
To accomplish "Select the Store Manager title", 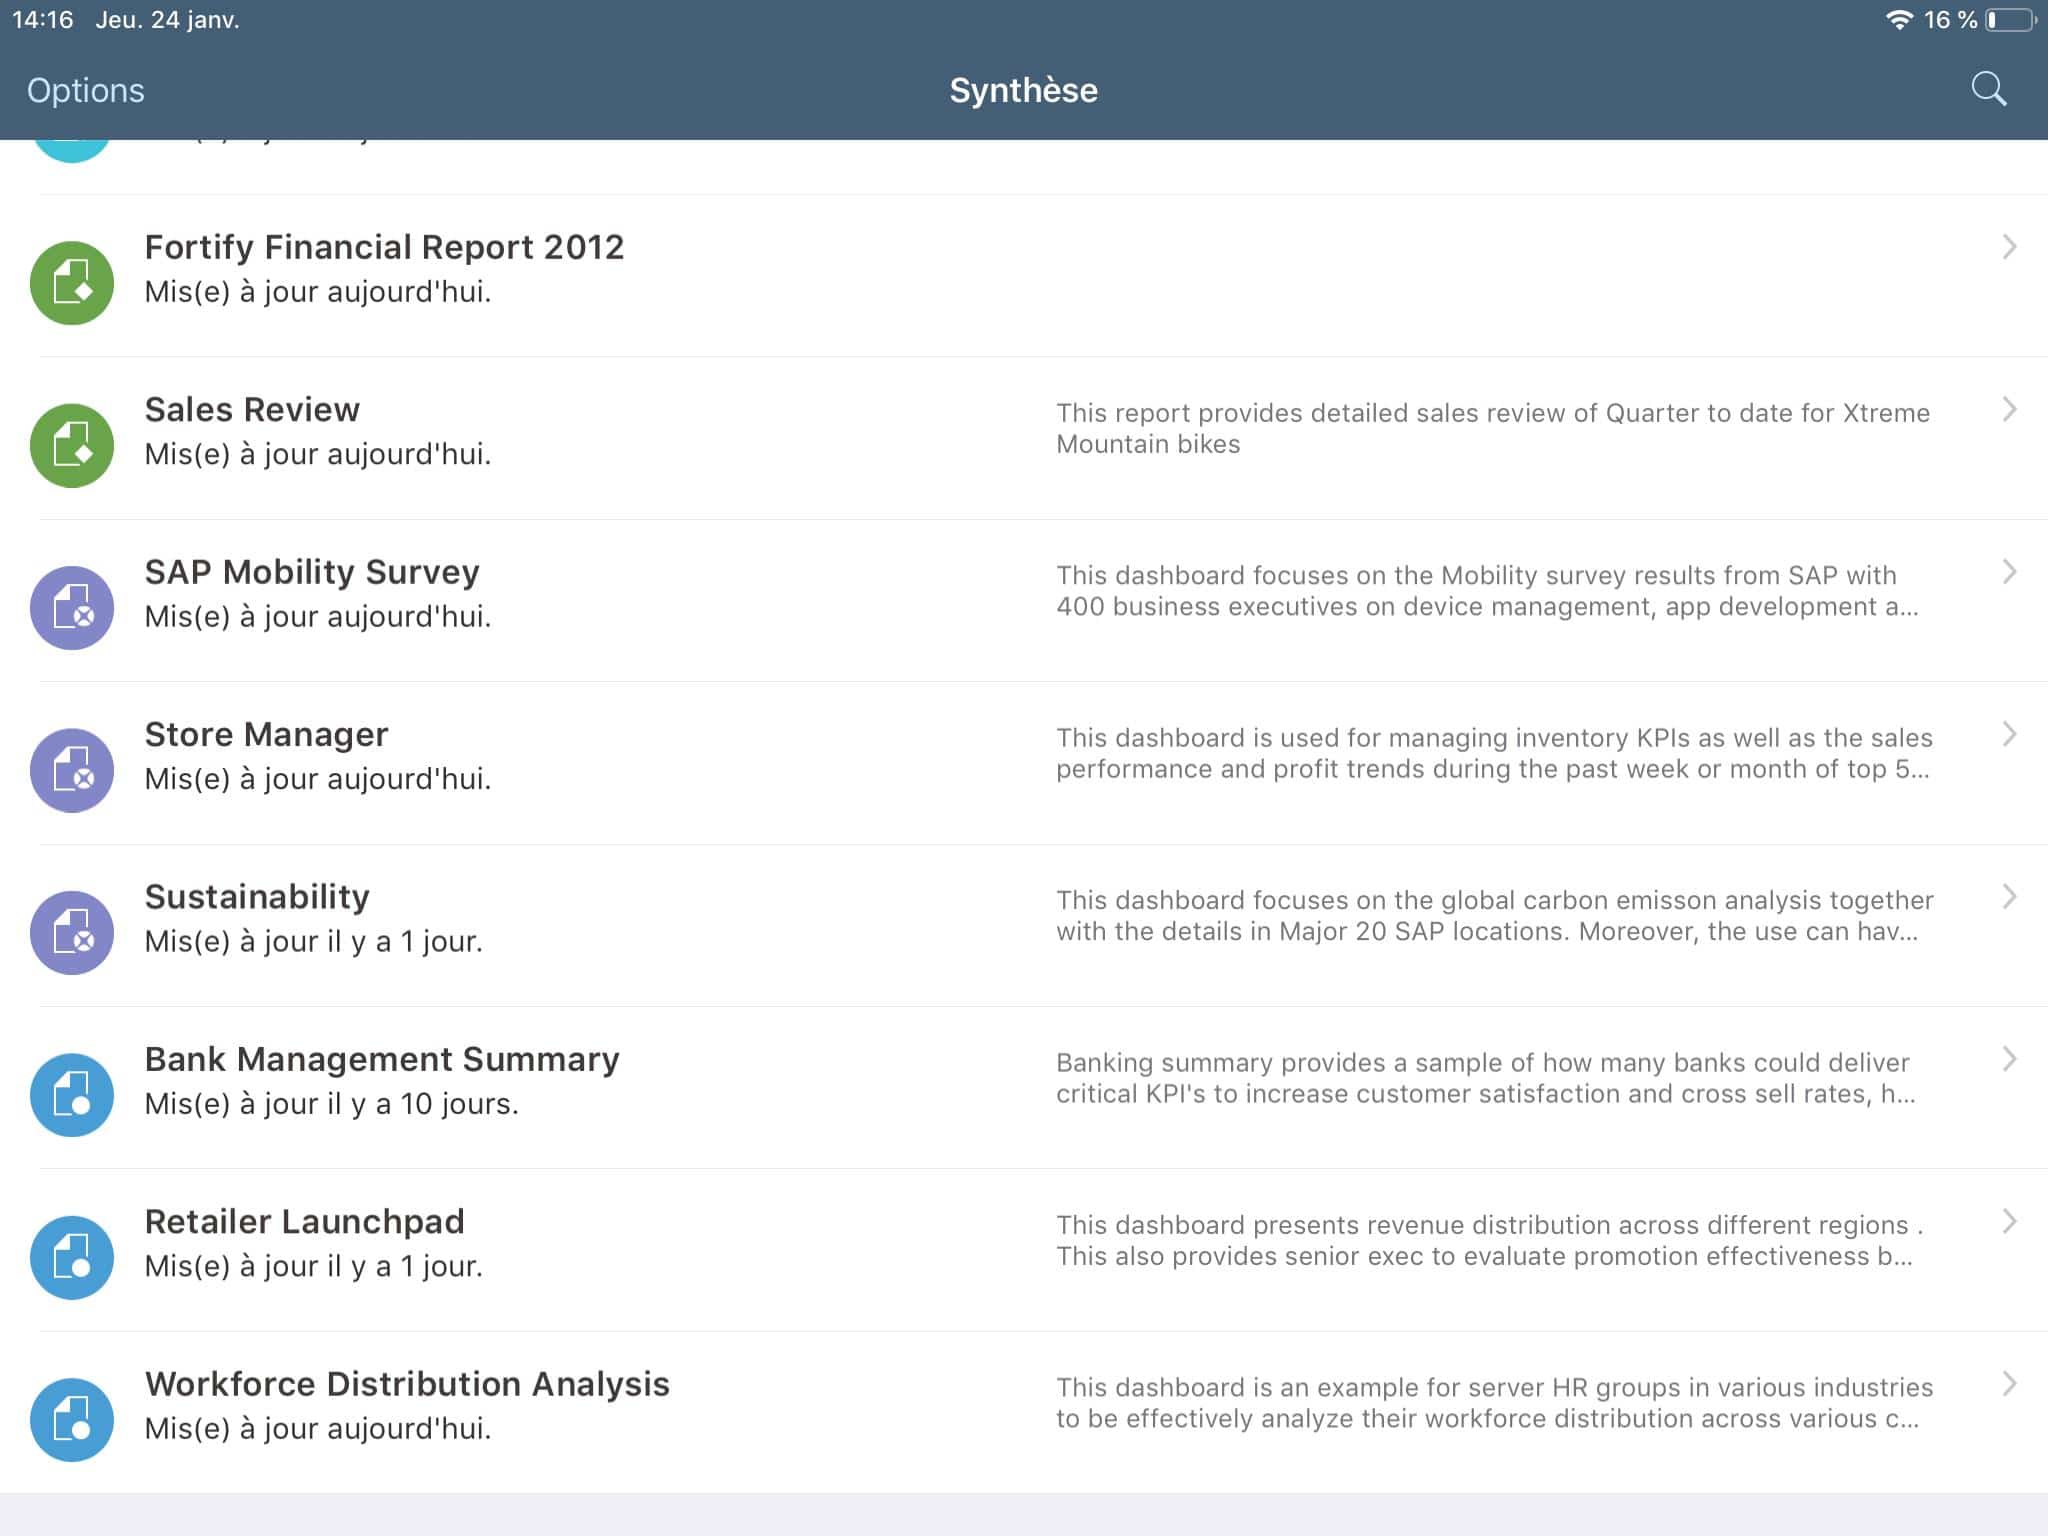I will [266, 734].
